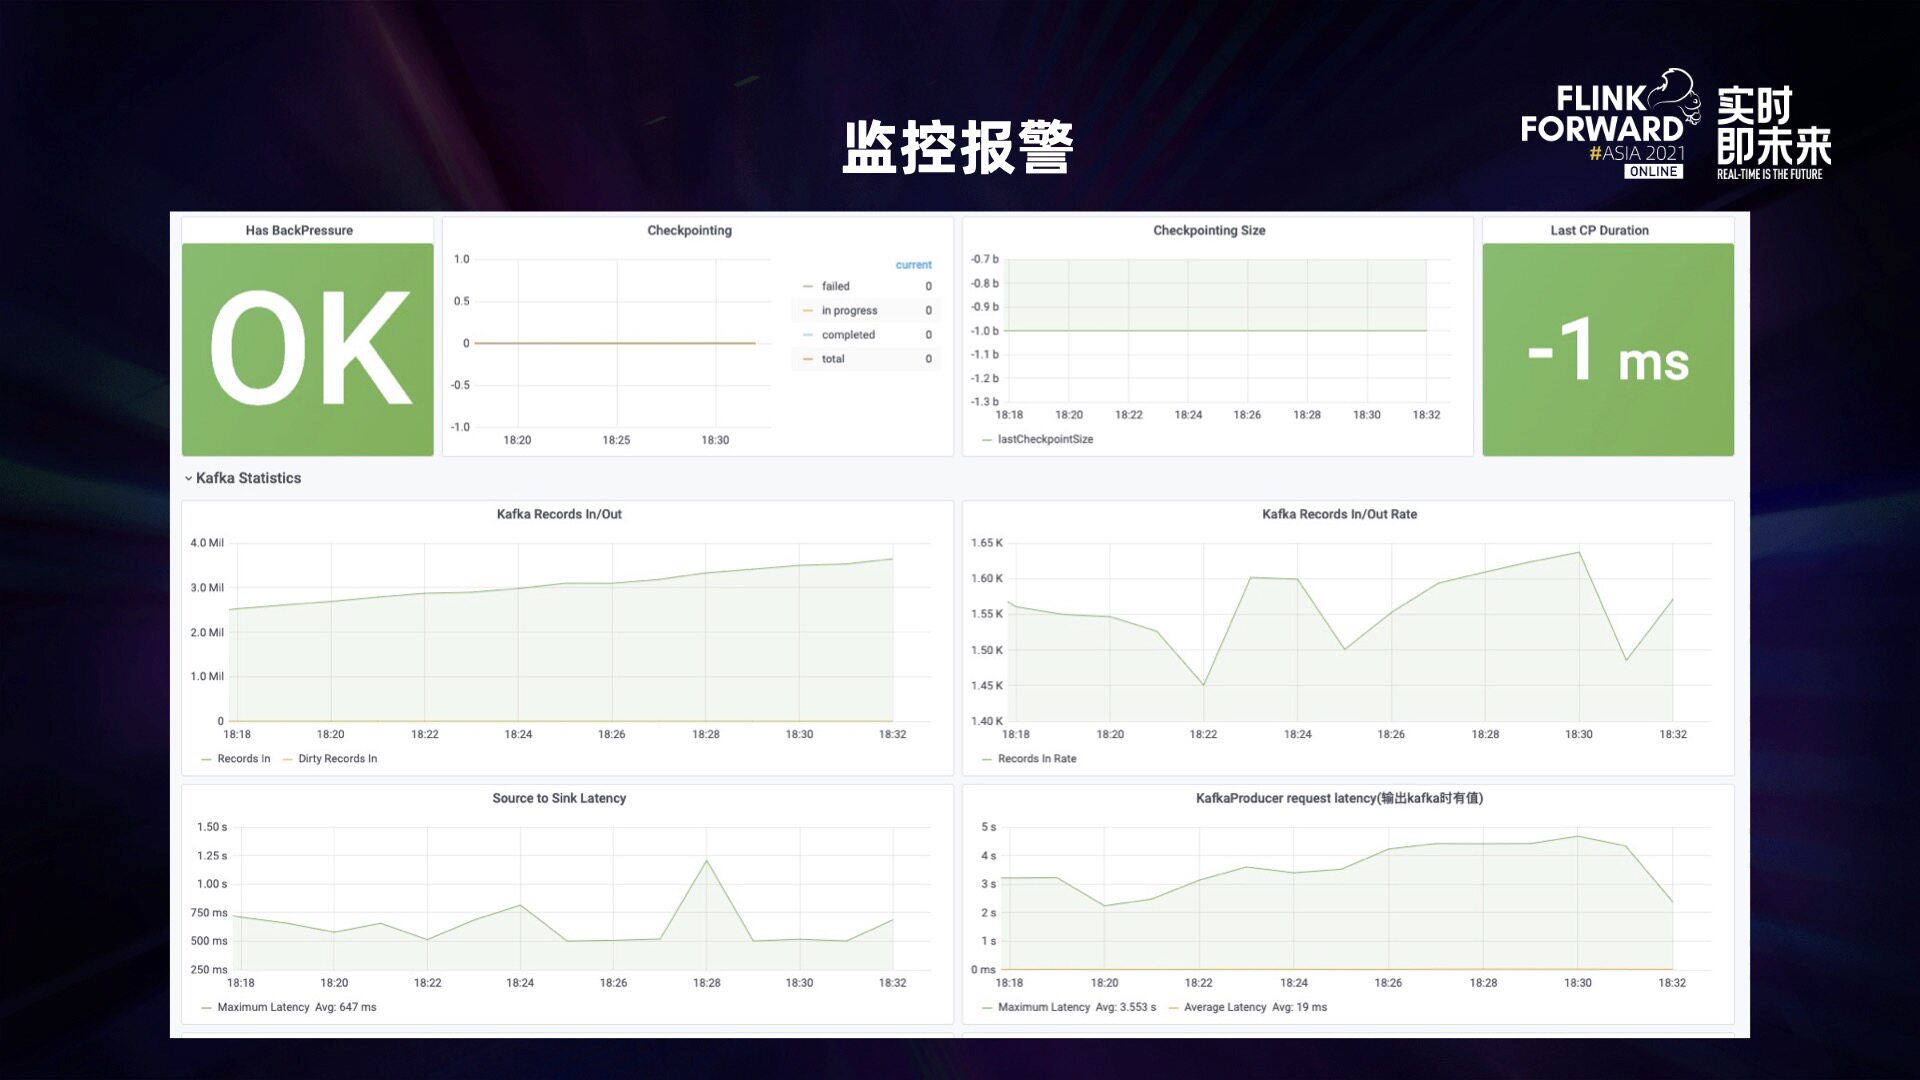Click the Last CP Duration panel title
This screenshot has width=1920, height=1080.
[1598, 230]
